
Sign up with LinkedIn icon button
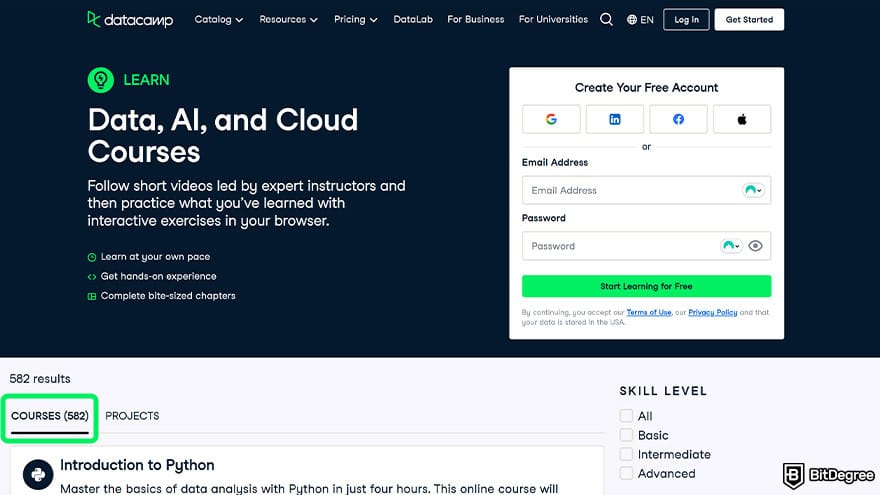615,119
